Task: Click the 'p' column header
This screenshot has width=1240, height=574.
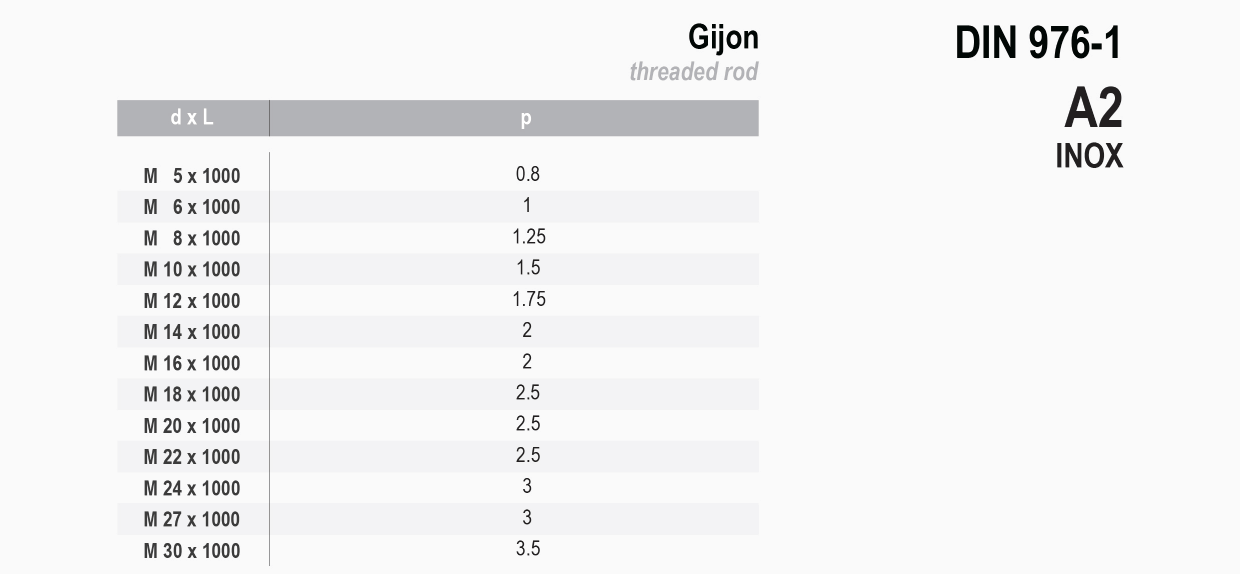Action: click(514, 118)
